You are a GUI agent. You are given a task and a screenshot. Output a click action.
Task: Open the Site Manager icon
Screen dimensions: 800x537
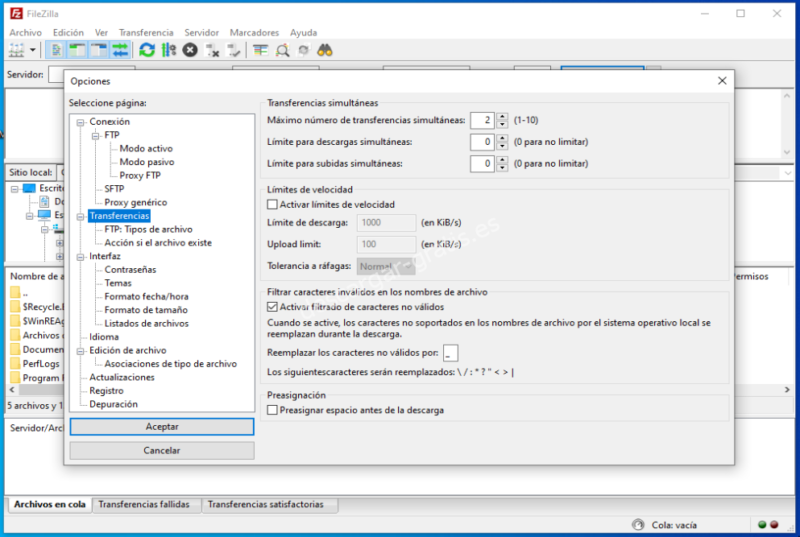[16, 50]
